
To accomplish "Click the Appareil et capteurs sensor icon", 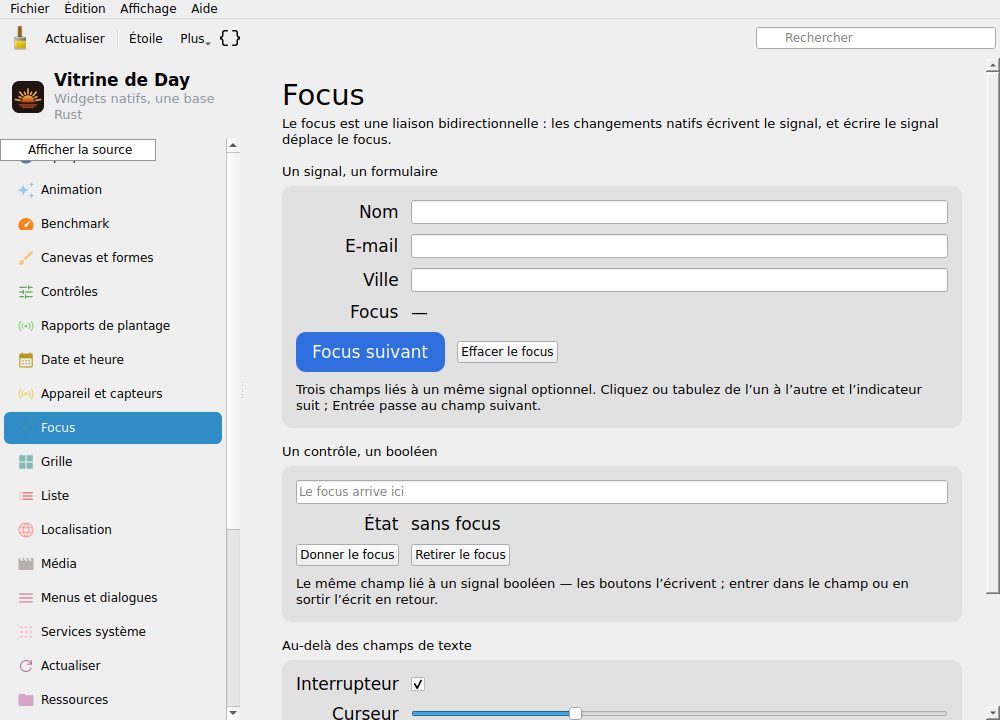I will click(26, 393).
